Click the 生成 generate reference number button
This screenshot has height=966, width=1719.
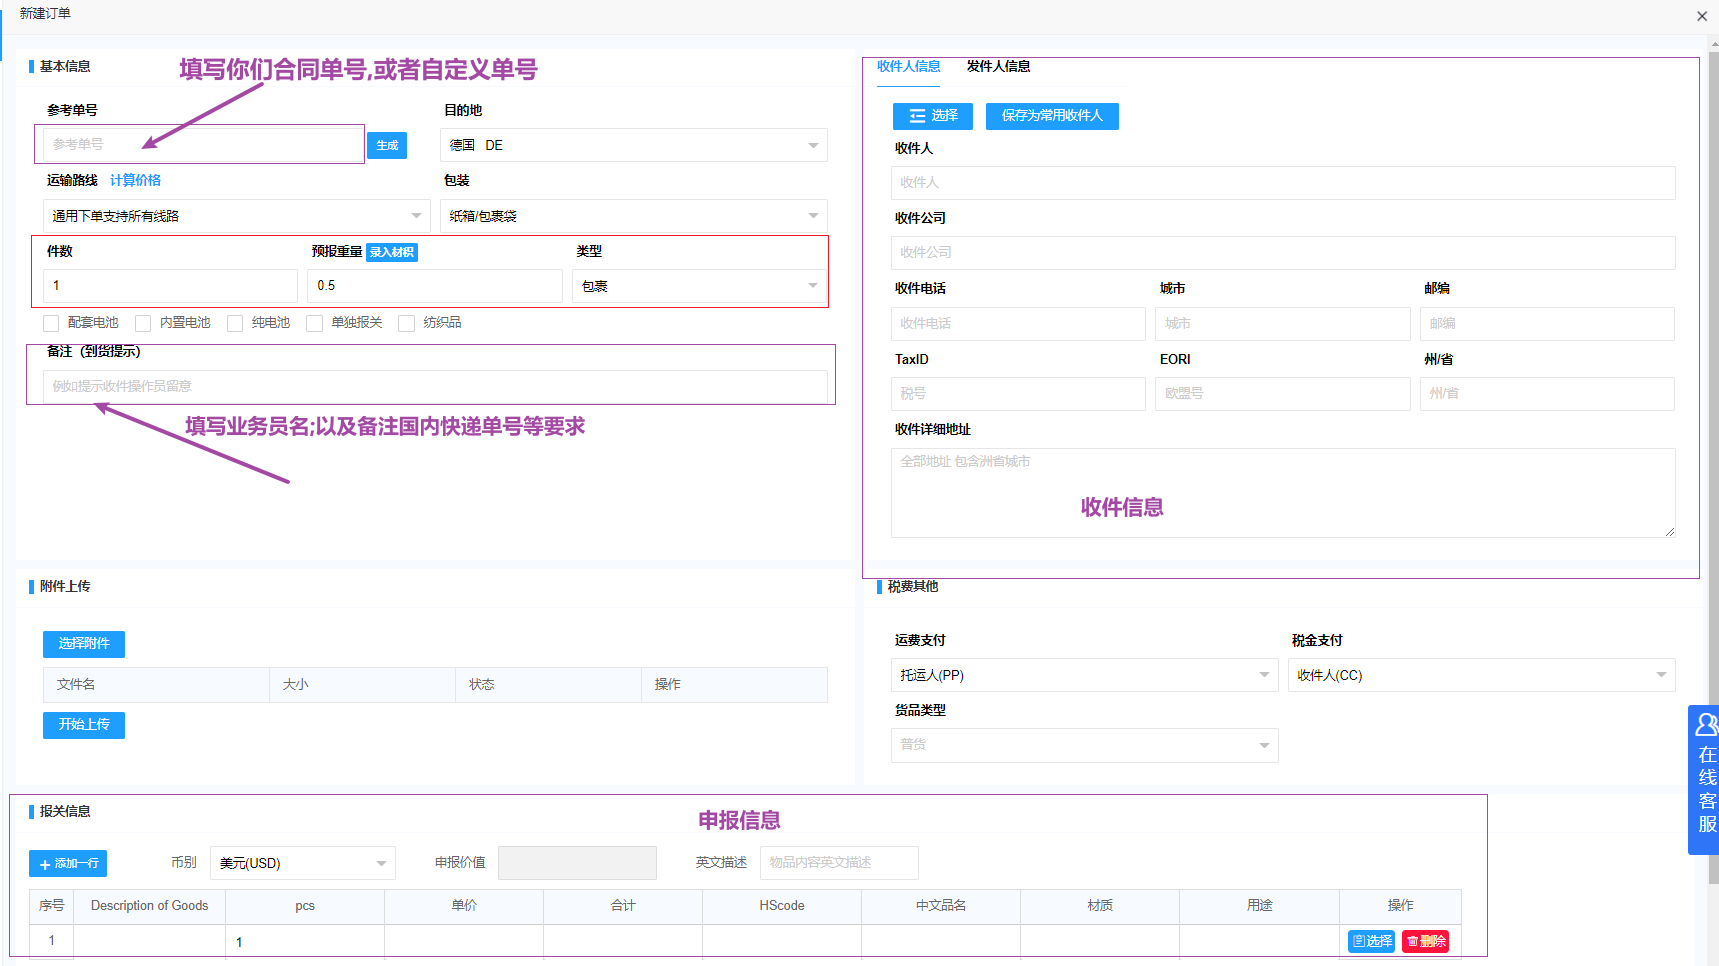click(x=387, y=146)
